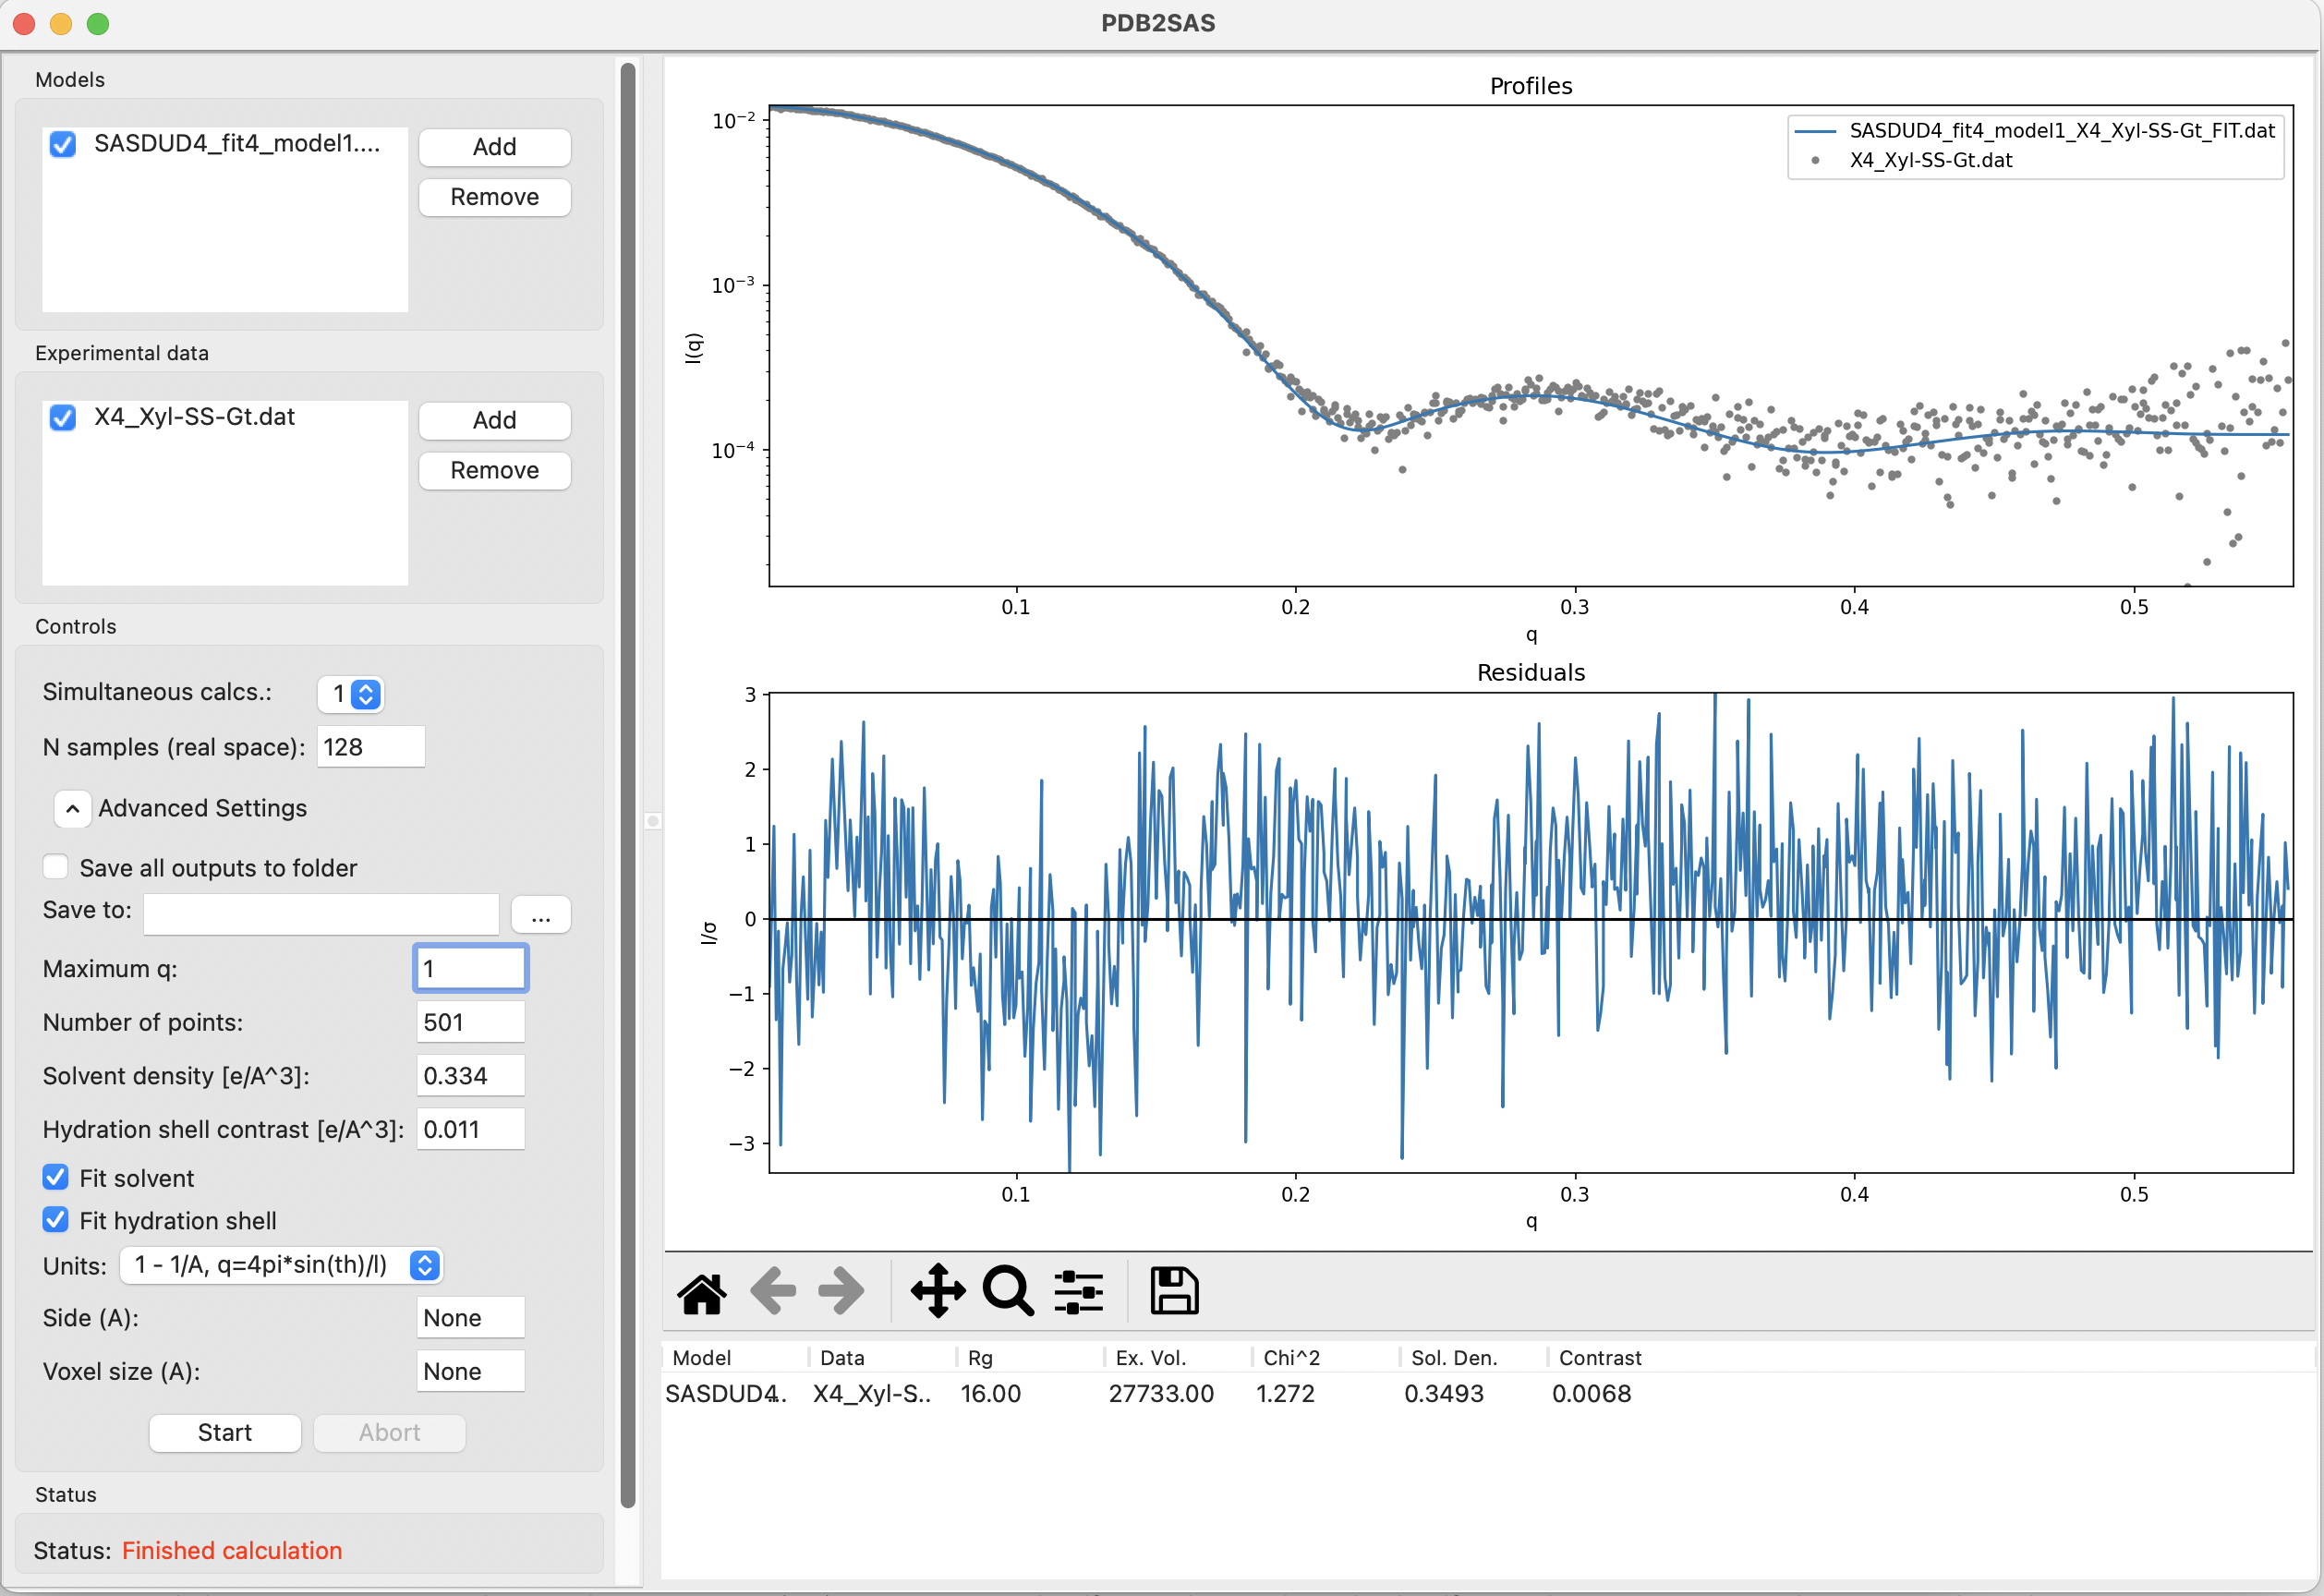Collapse the Advanced Settings expander

pyautogui.click(x=72, y=809)
